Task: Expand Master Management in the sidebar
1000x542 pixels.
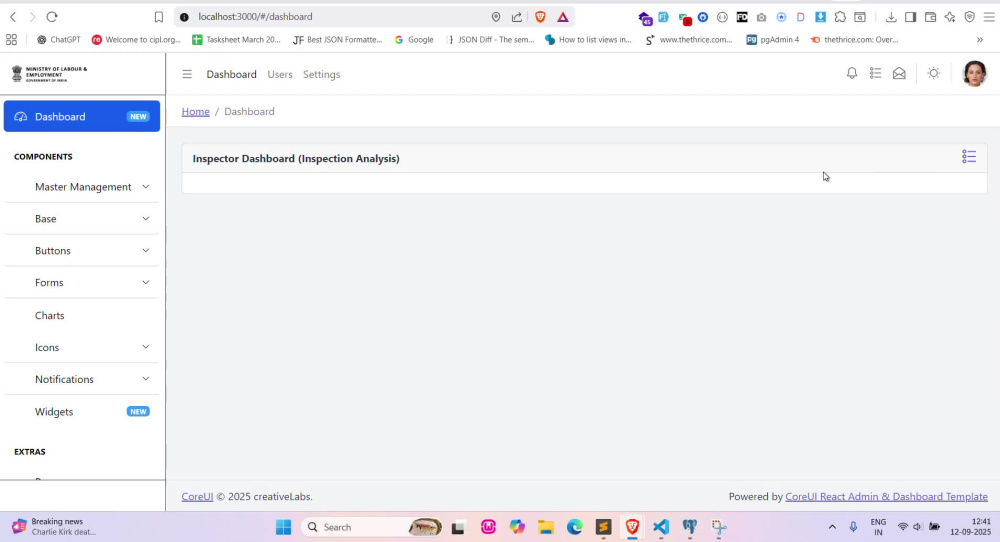Action: 82,187
